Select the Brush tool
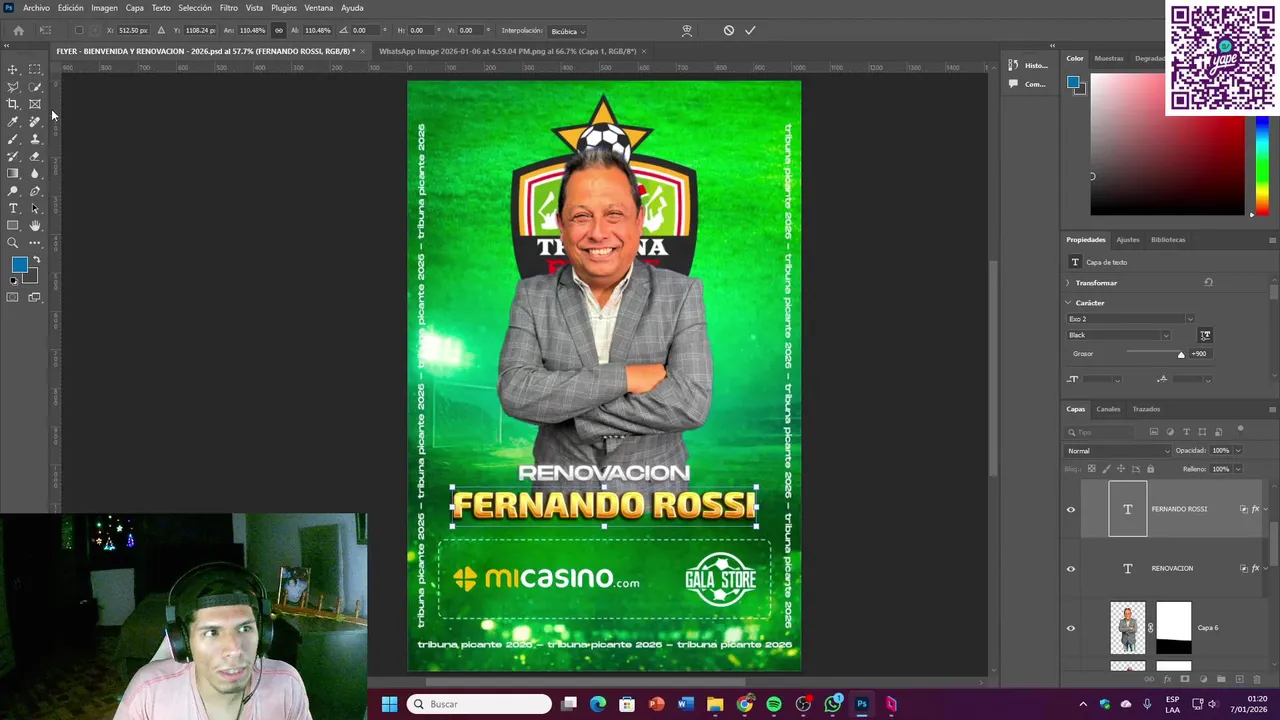1280x720 pixels. click(x=13, y=139)
